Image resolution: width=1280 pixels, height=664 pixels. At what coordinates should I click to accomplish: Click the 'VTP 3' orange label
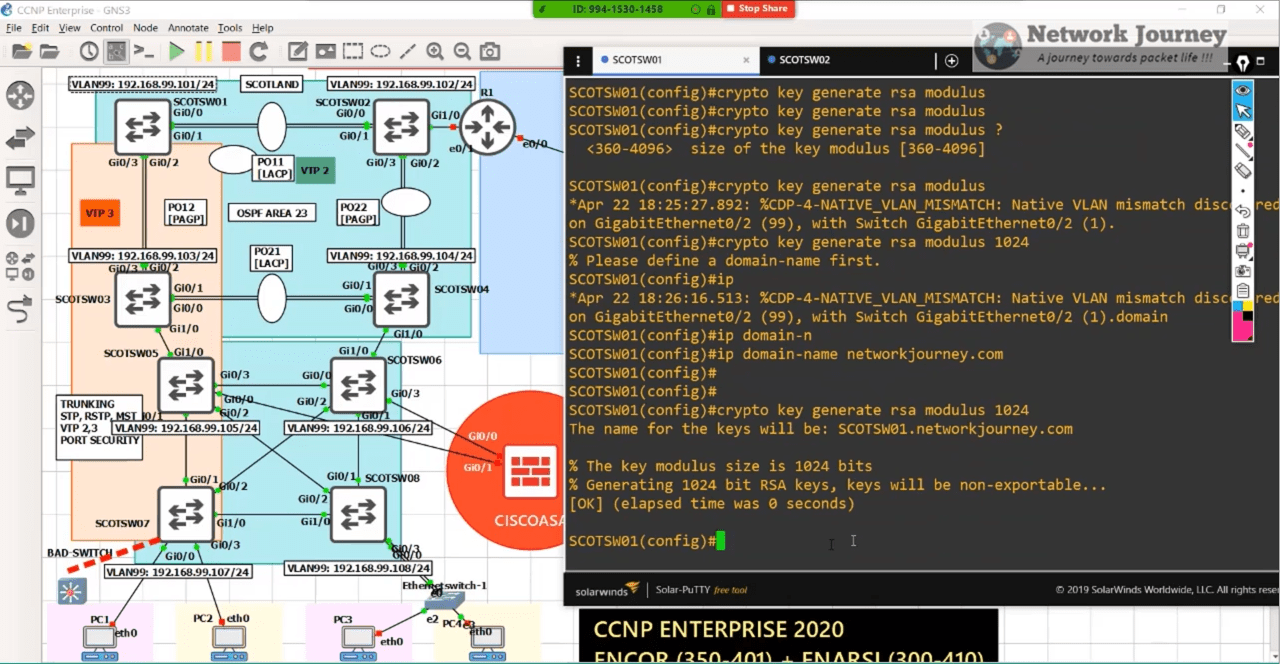(100, 213)
